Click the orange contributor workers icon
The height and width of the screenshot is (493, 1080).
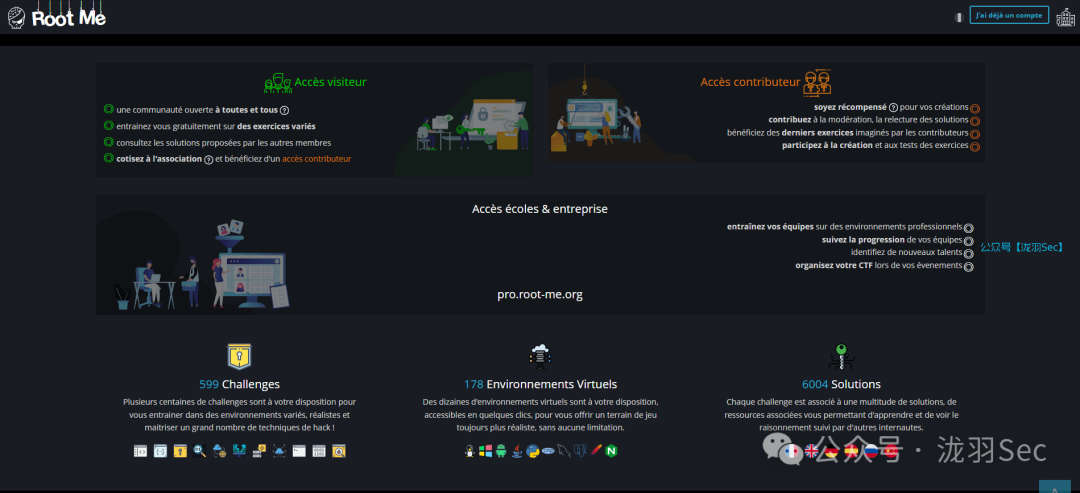click(817, 82)
